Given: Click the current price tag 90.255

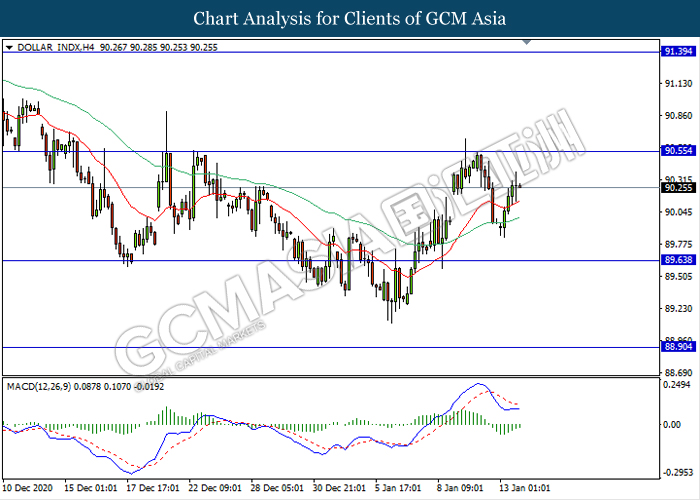Looking at the screenshot, I should point(675,187).
